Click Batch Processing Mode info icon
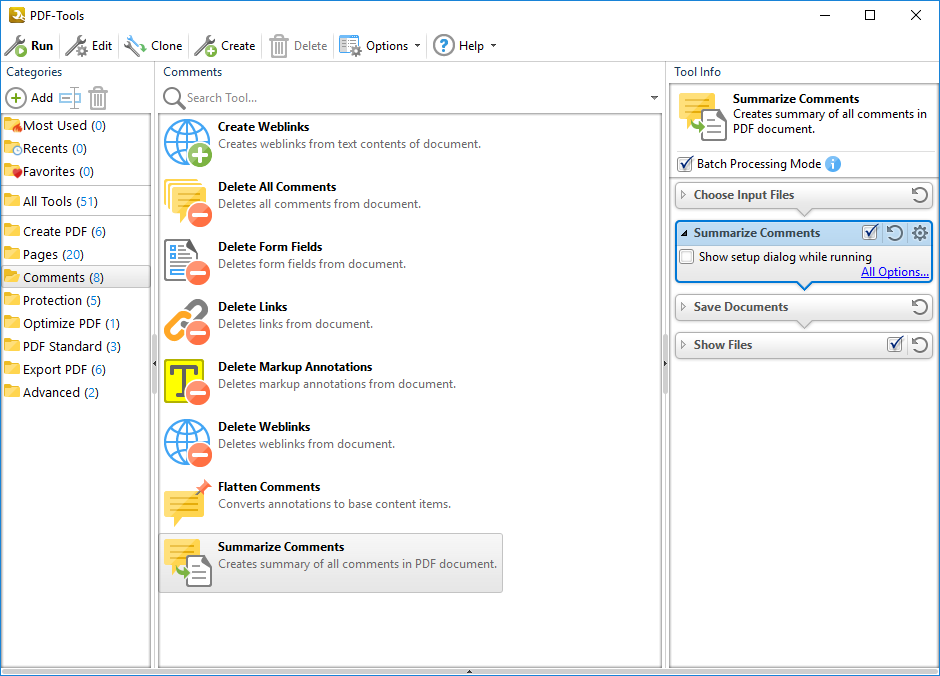 pyautogui.click(x=833, y=164)
